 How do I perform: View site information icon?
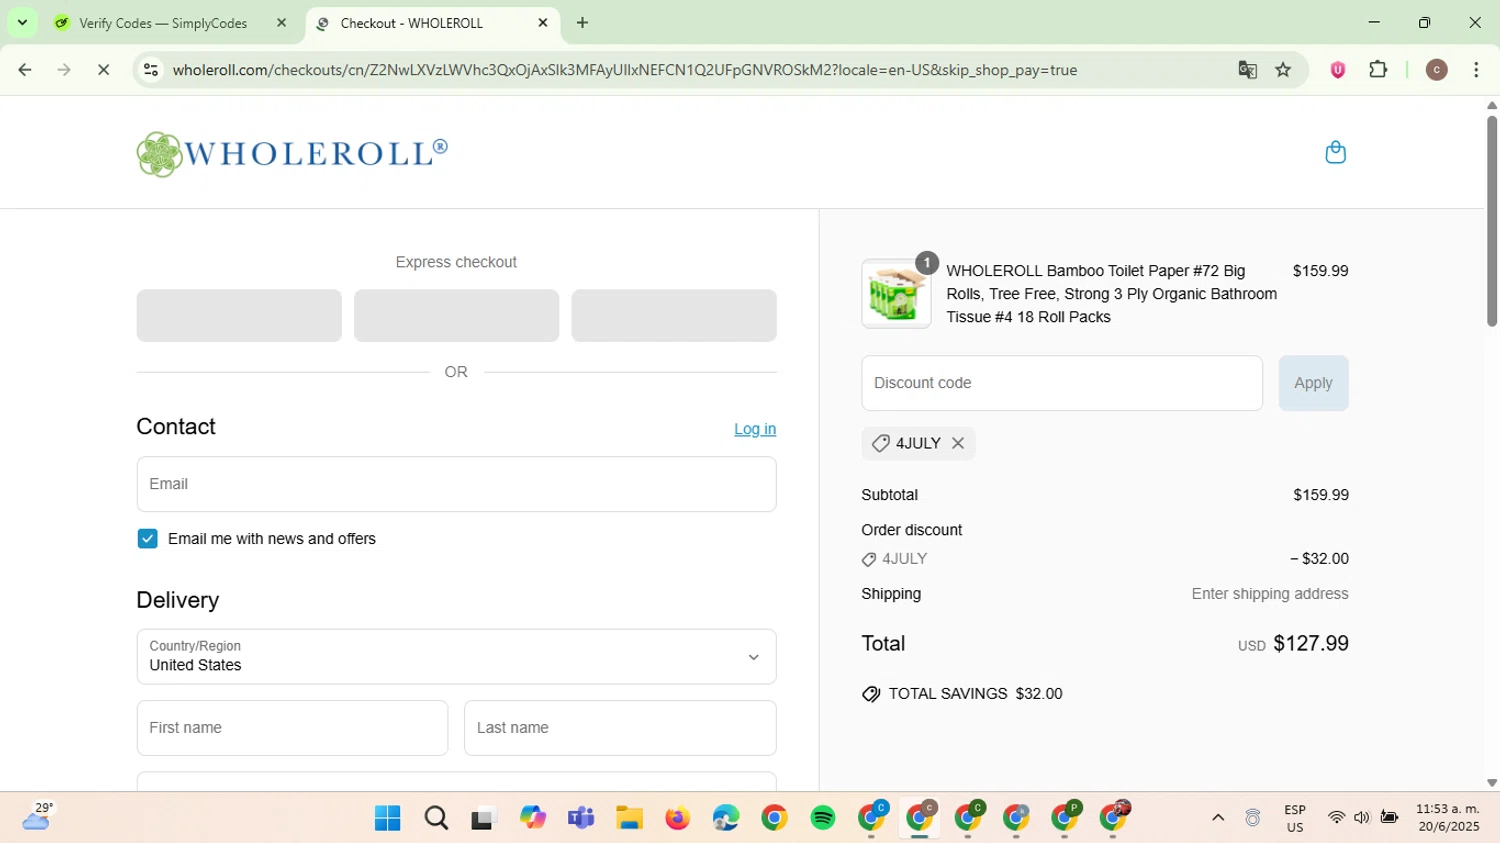(151, 70)
